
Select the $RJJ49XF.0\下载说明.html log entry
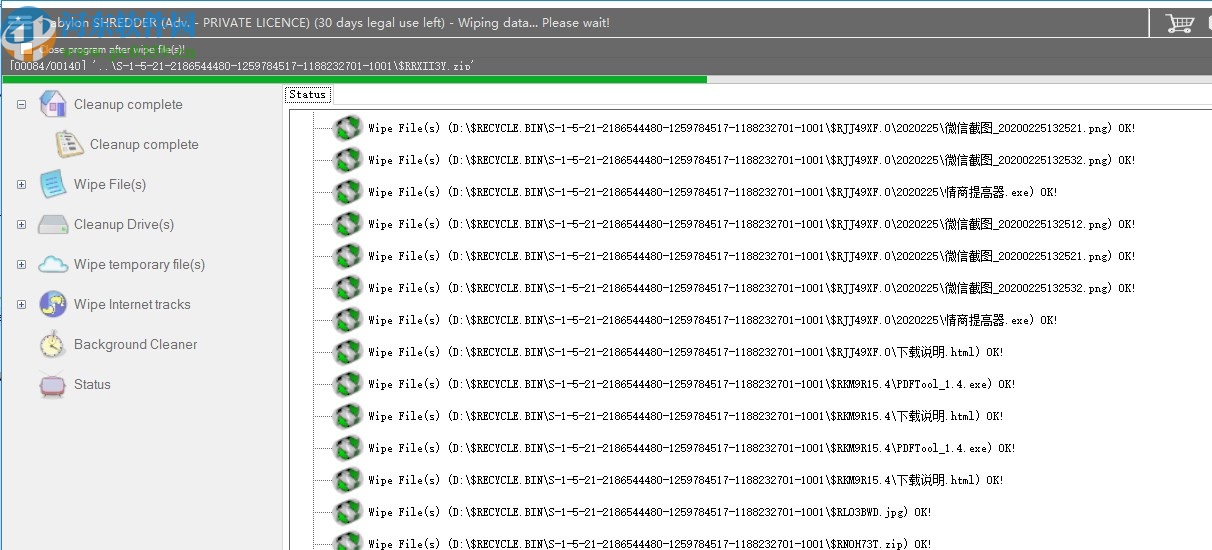(685, 352)
